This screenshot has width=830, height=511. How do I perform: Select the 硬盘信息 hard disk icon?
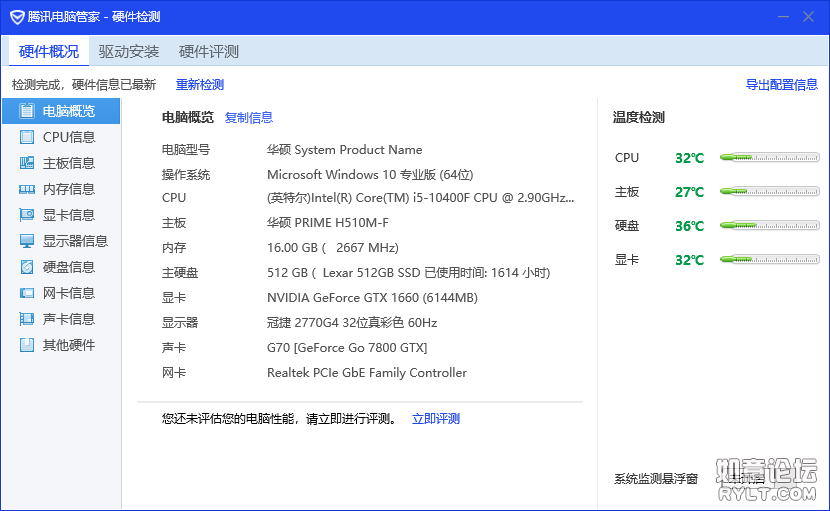tap(26, 267)
